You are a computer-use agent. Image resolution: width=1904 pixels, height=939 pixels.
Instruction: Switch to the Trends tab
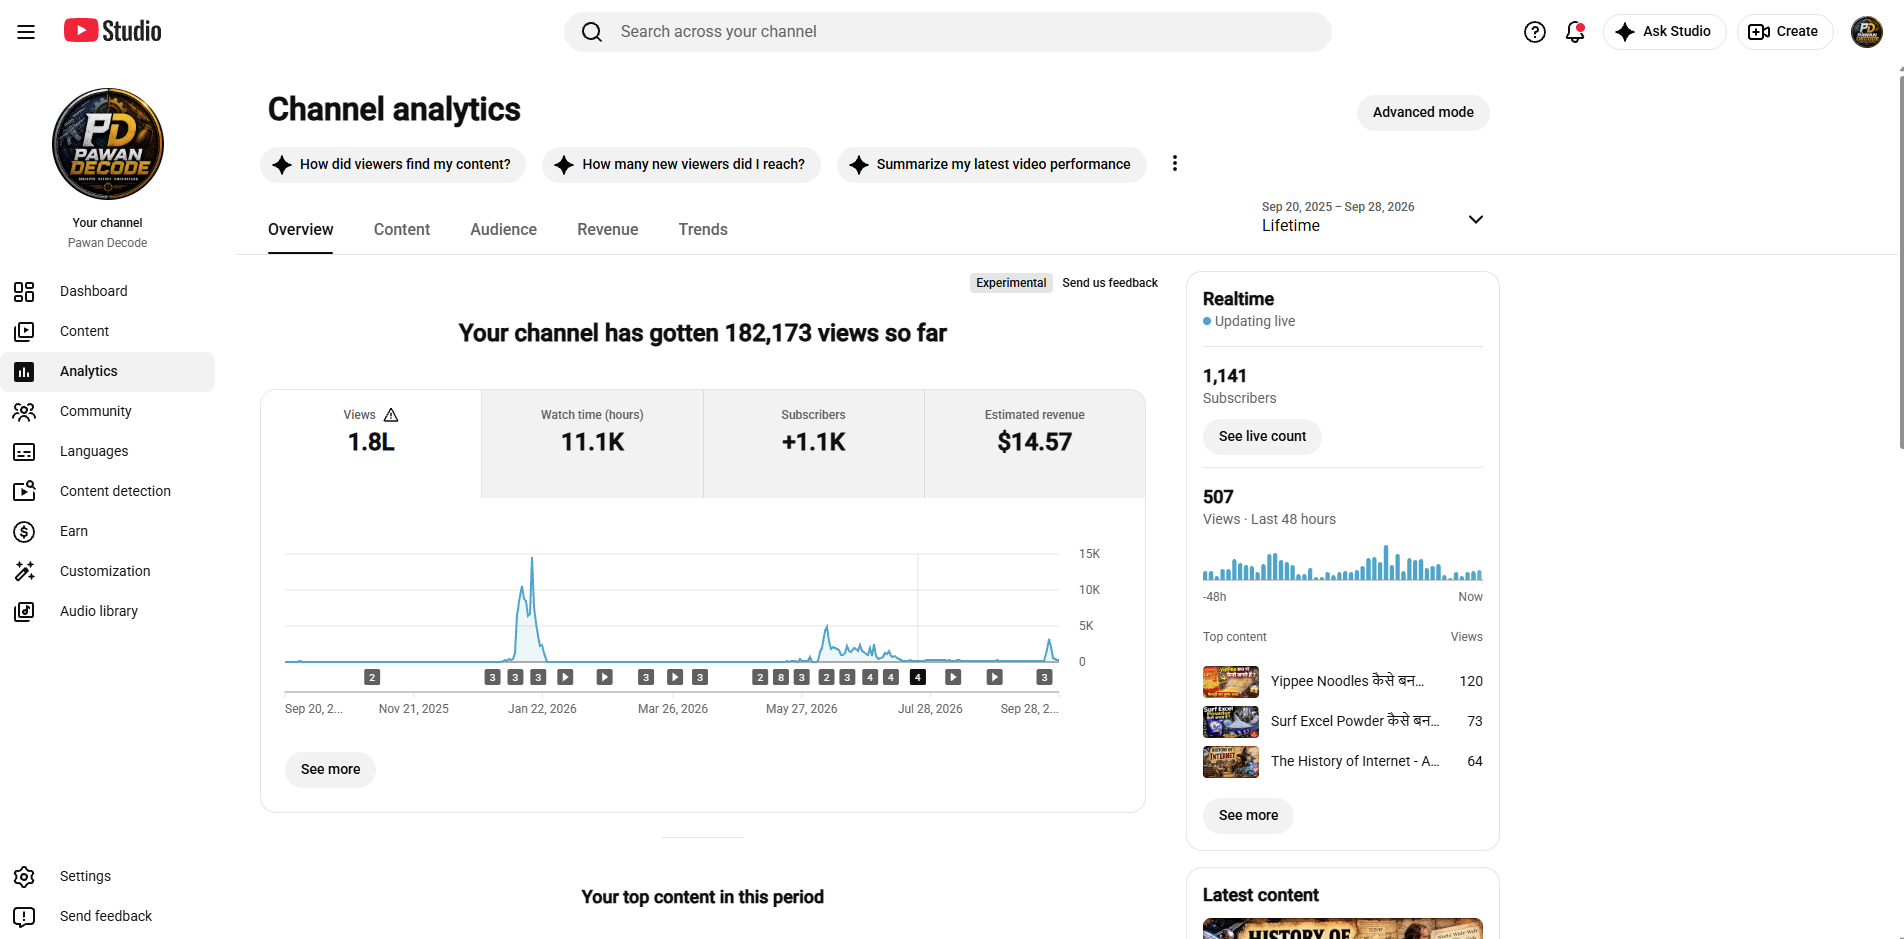pyautogui.click(x=703, y=230)
